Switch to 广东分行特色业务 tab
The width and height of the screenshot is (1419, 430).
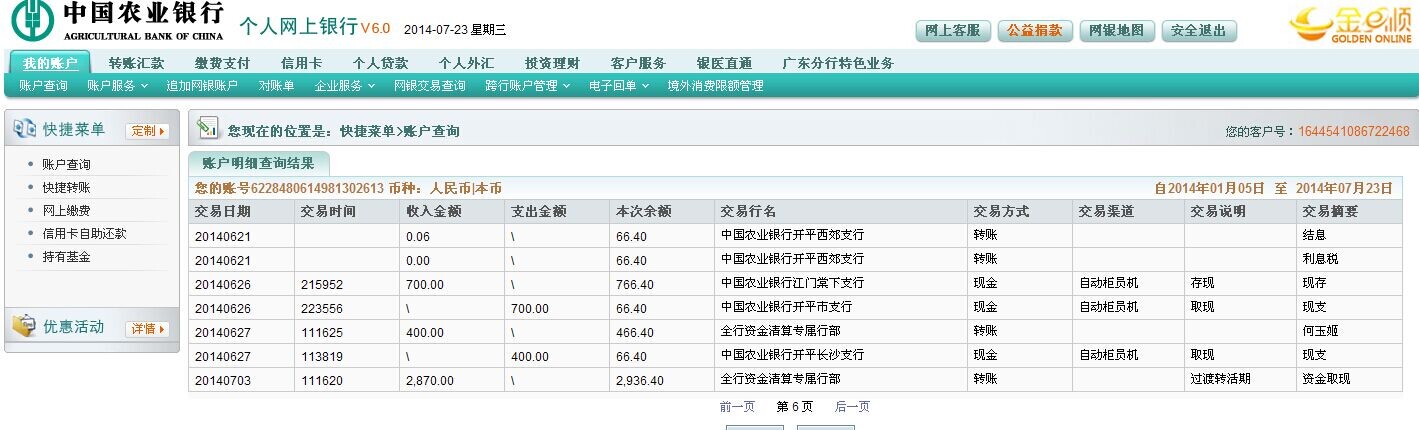coord(838,63)
